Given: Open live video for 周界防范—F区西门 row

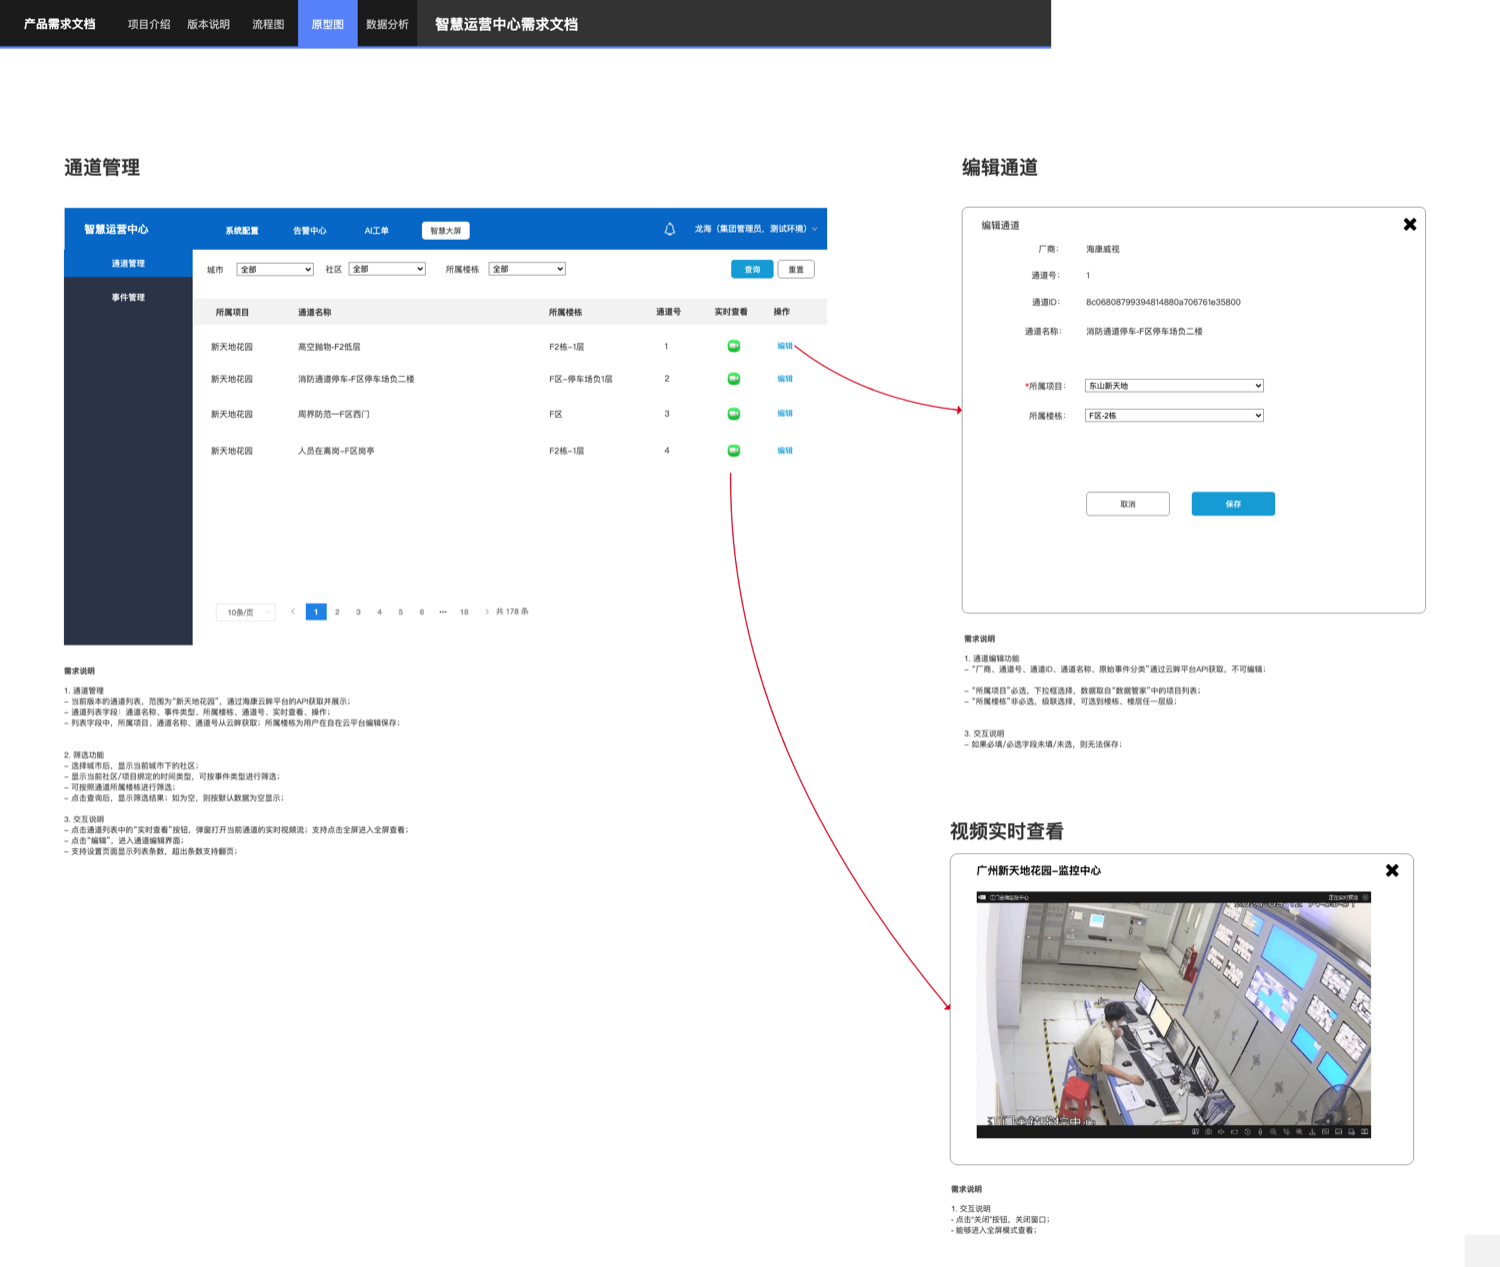Looking at the screenshot, I should tap(733, 414).
